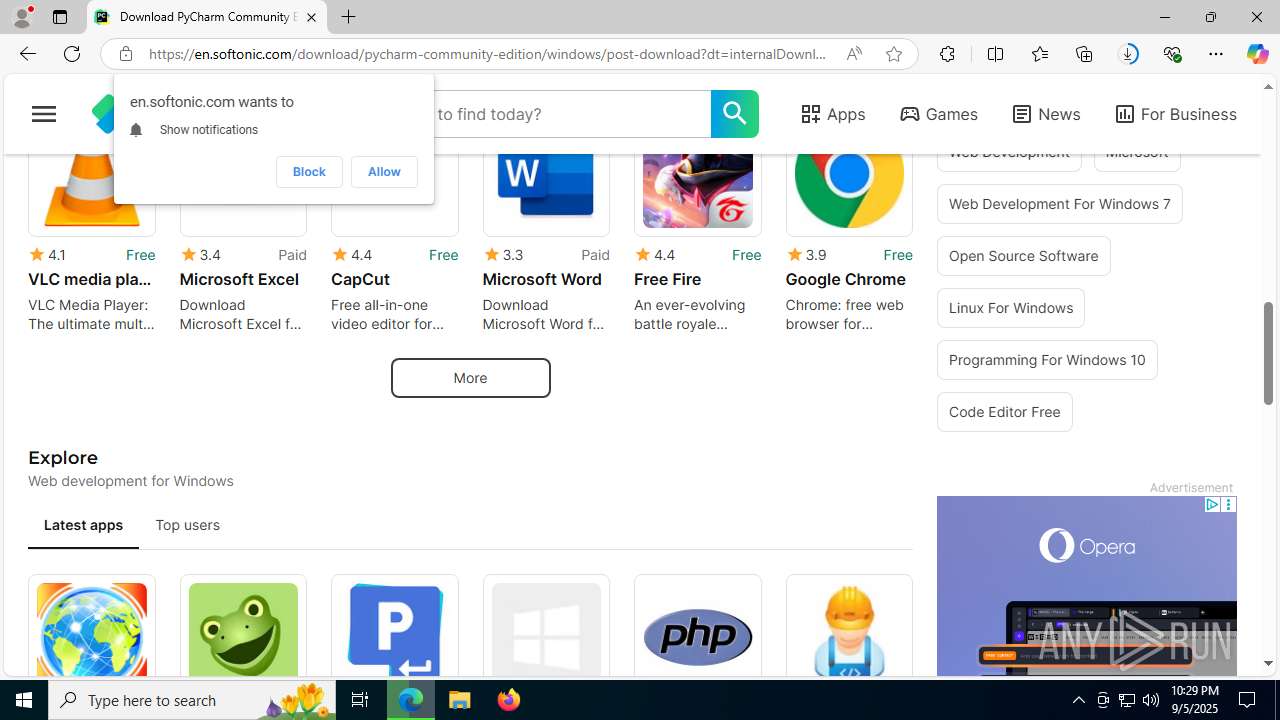1280x720 pixels.
Task: Allow notifications from en.softonic.com
Action: coord(384,172)
